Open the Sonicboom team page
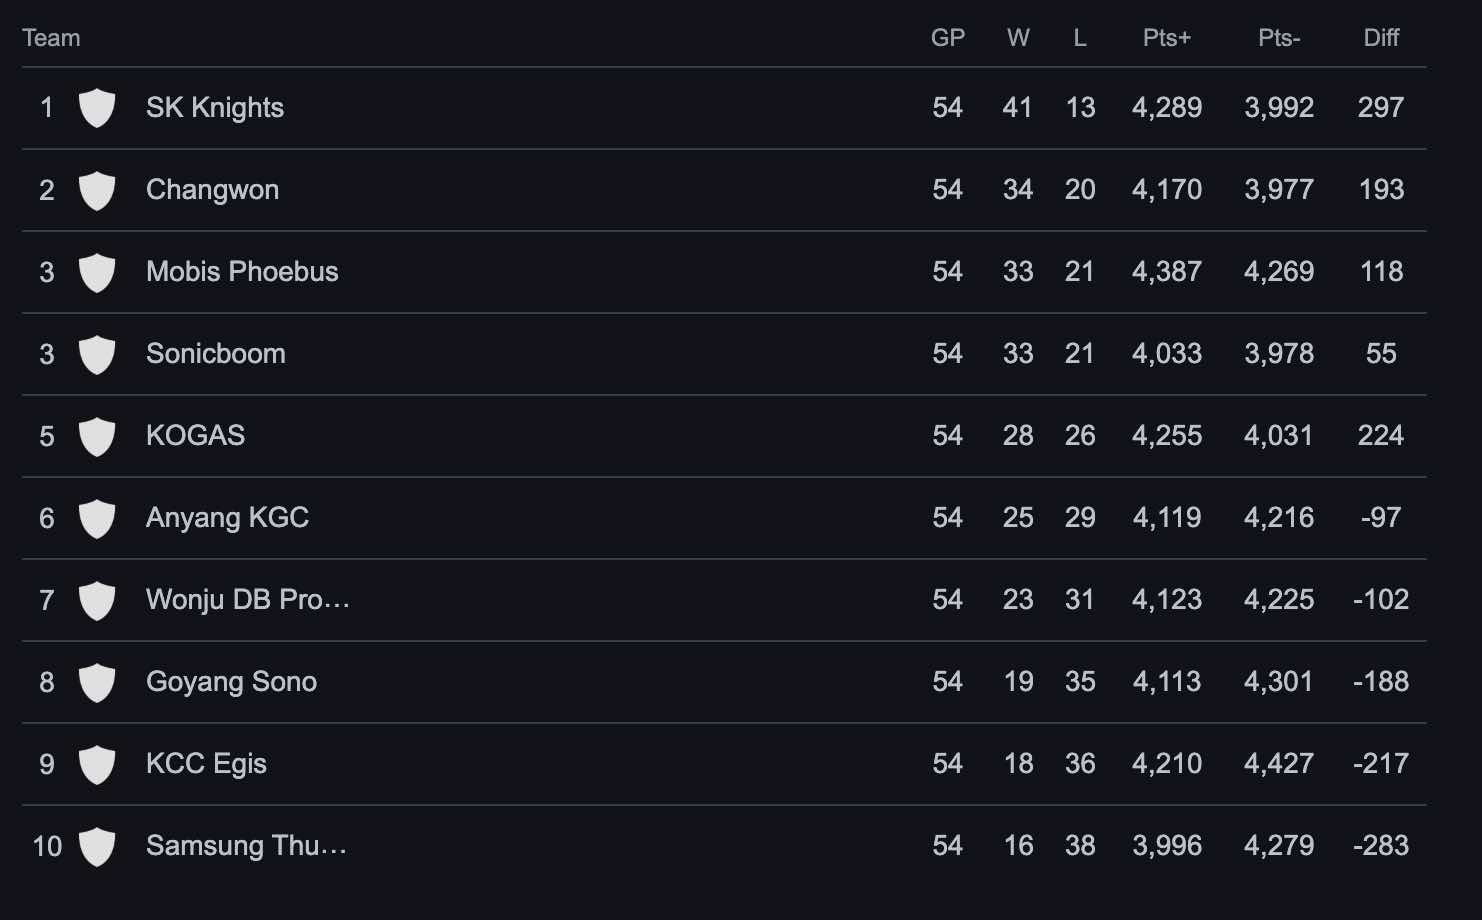The image size is (1482, 920). click(216, 354)
